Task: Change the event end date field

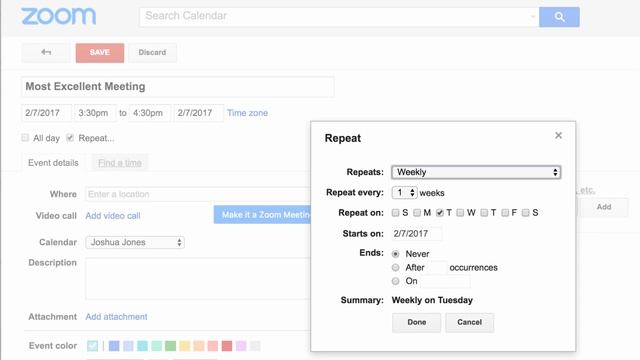Action: (198, 113)
